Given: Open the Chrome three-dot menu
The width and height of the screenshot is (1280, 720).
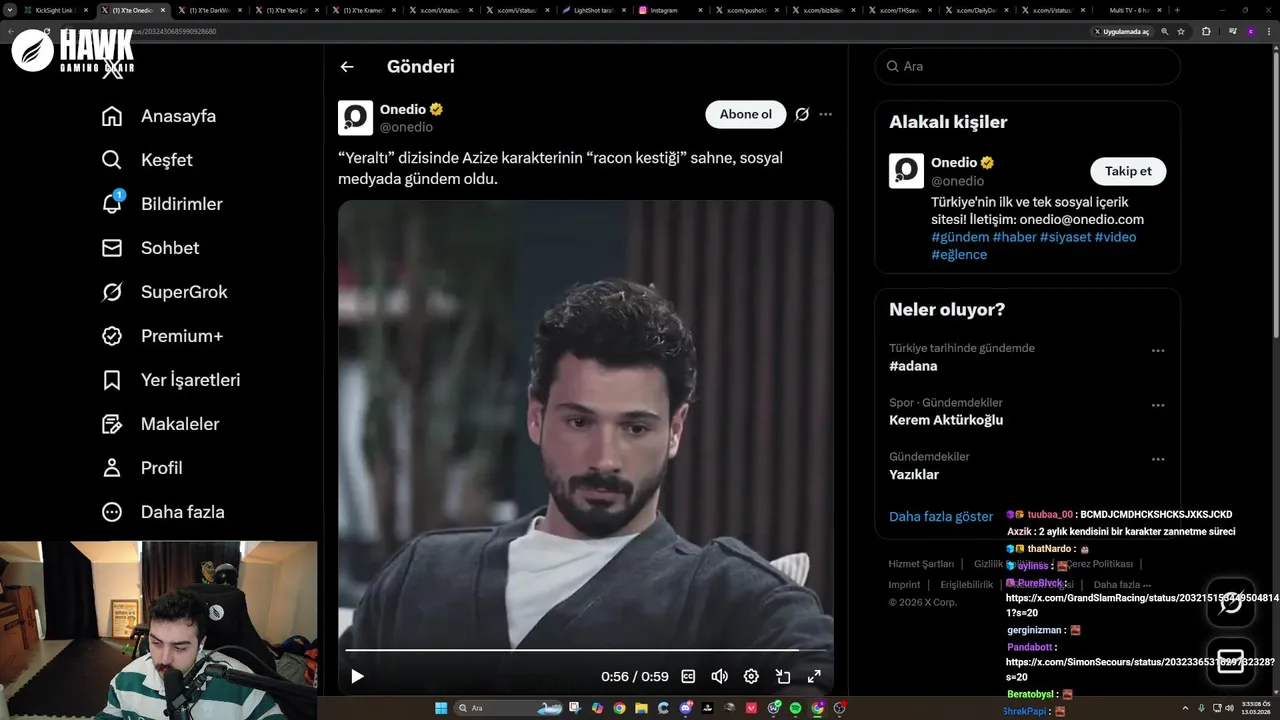Looking at the screenshot, I should pos(1270,32).
